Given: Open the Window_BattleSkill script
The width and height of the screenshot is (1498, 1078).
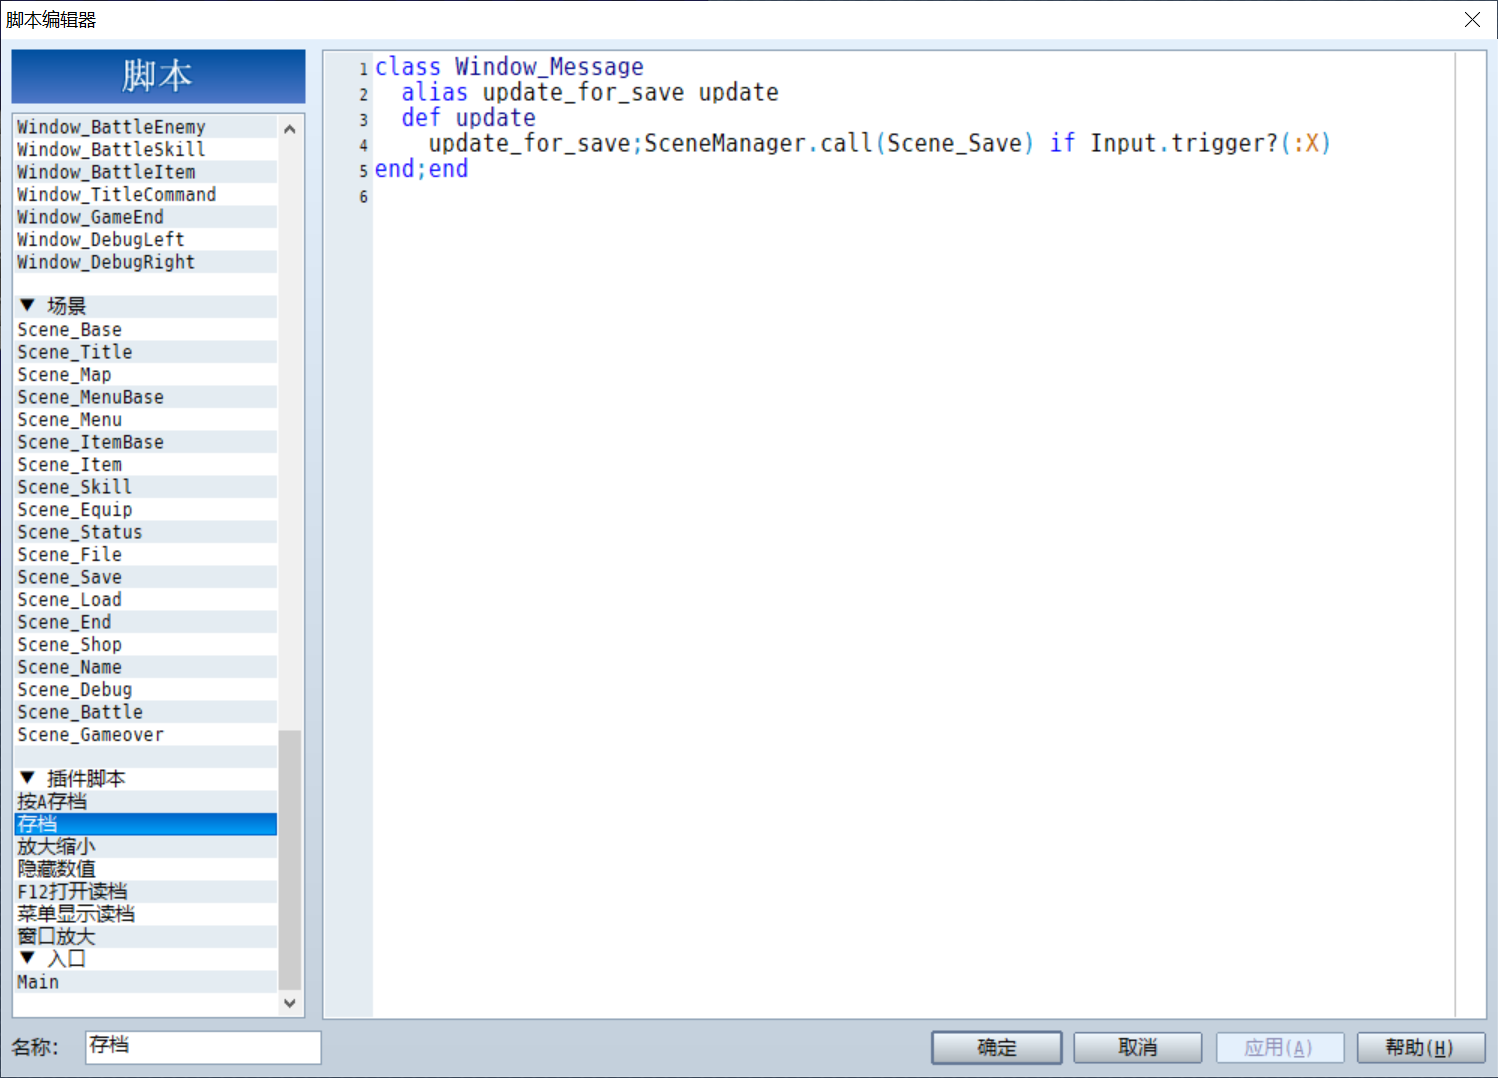Looking at the screenshot, I should pos(146,149).
